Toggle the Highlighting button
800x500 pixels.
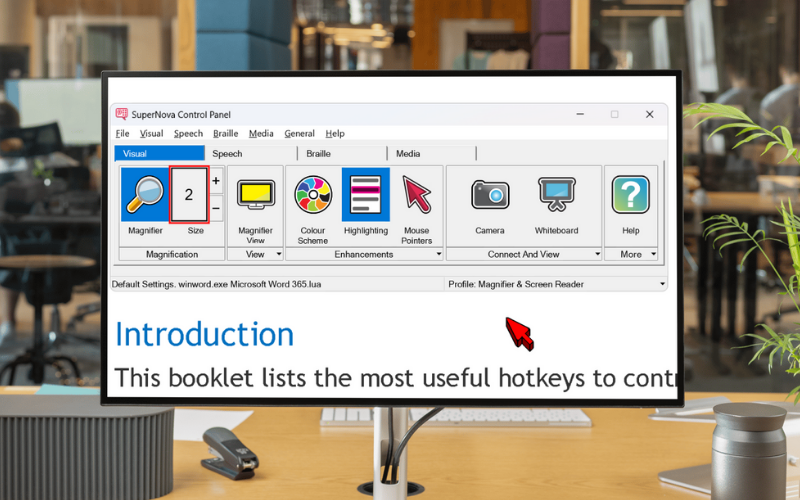tap(366, 194)
